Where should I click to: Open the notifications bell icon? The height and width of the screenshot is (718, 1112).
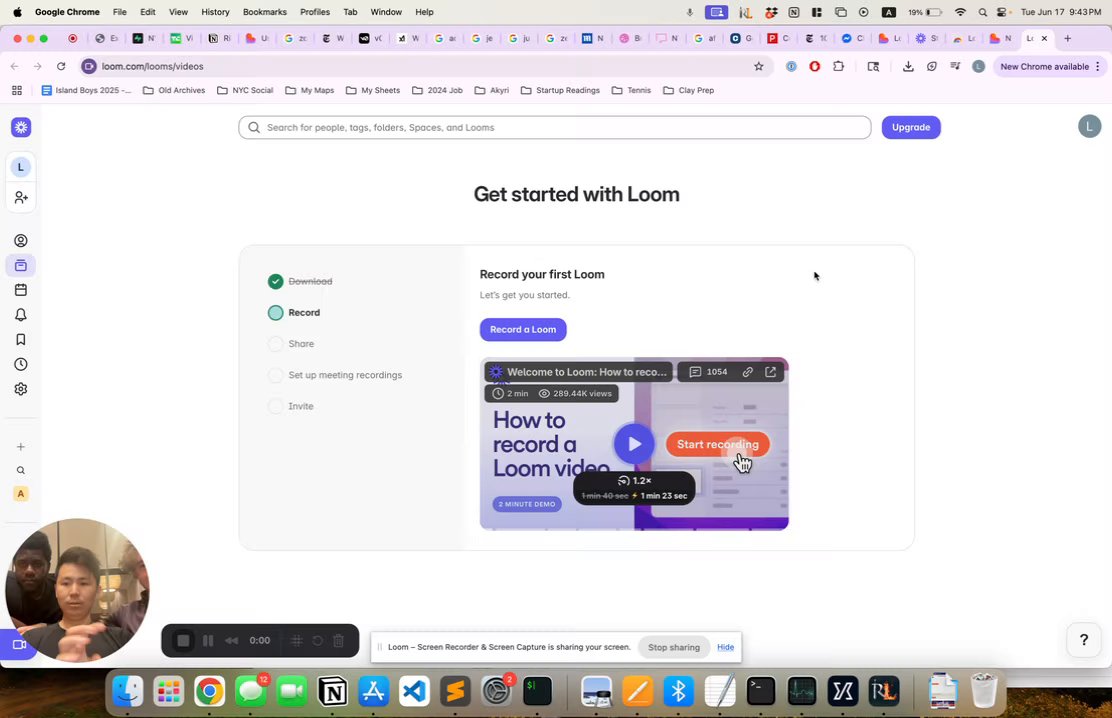pos(21,314)
